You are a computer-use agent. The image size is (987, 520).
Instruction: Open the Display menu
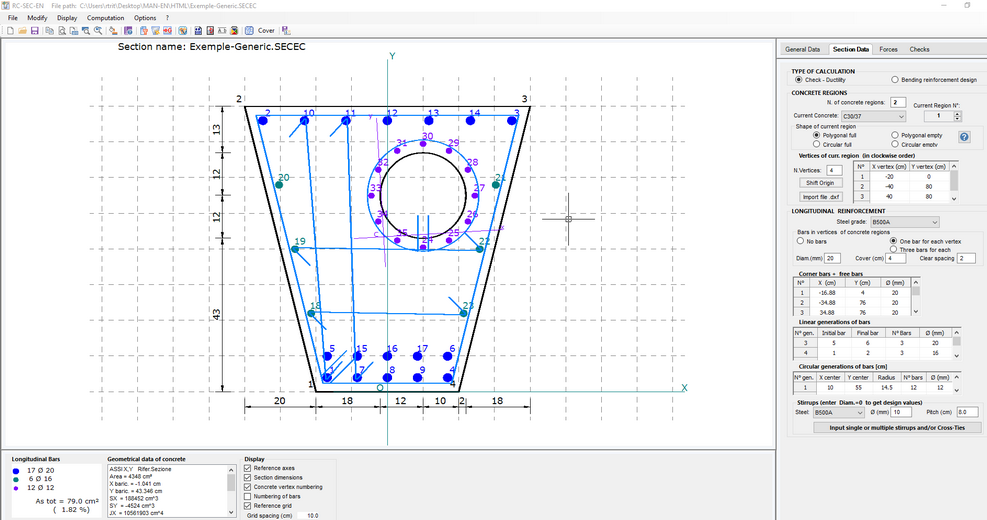tap(67, 18)
